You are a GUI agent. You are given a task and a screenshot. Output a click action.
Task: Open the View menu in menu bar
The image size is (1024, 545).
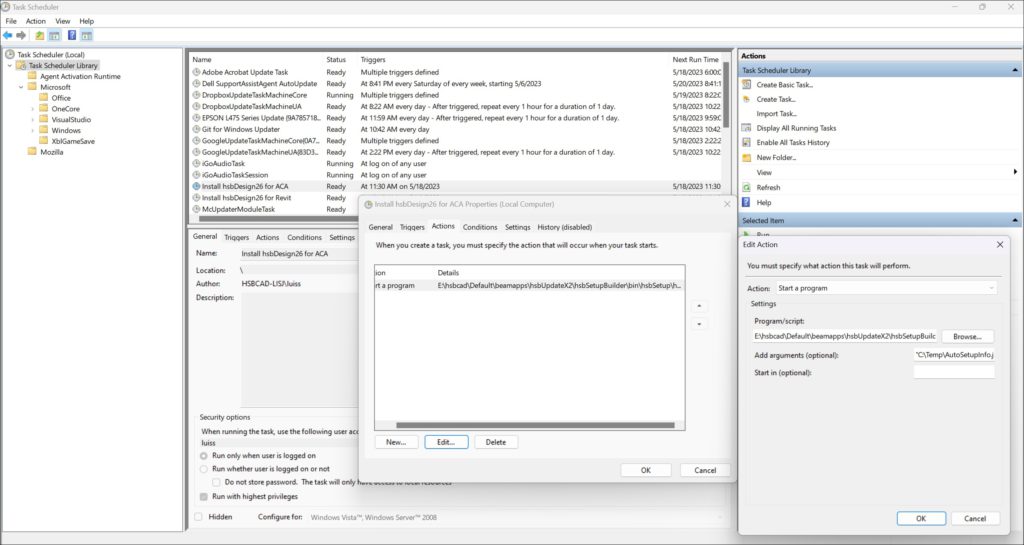coord(63,21)
